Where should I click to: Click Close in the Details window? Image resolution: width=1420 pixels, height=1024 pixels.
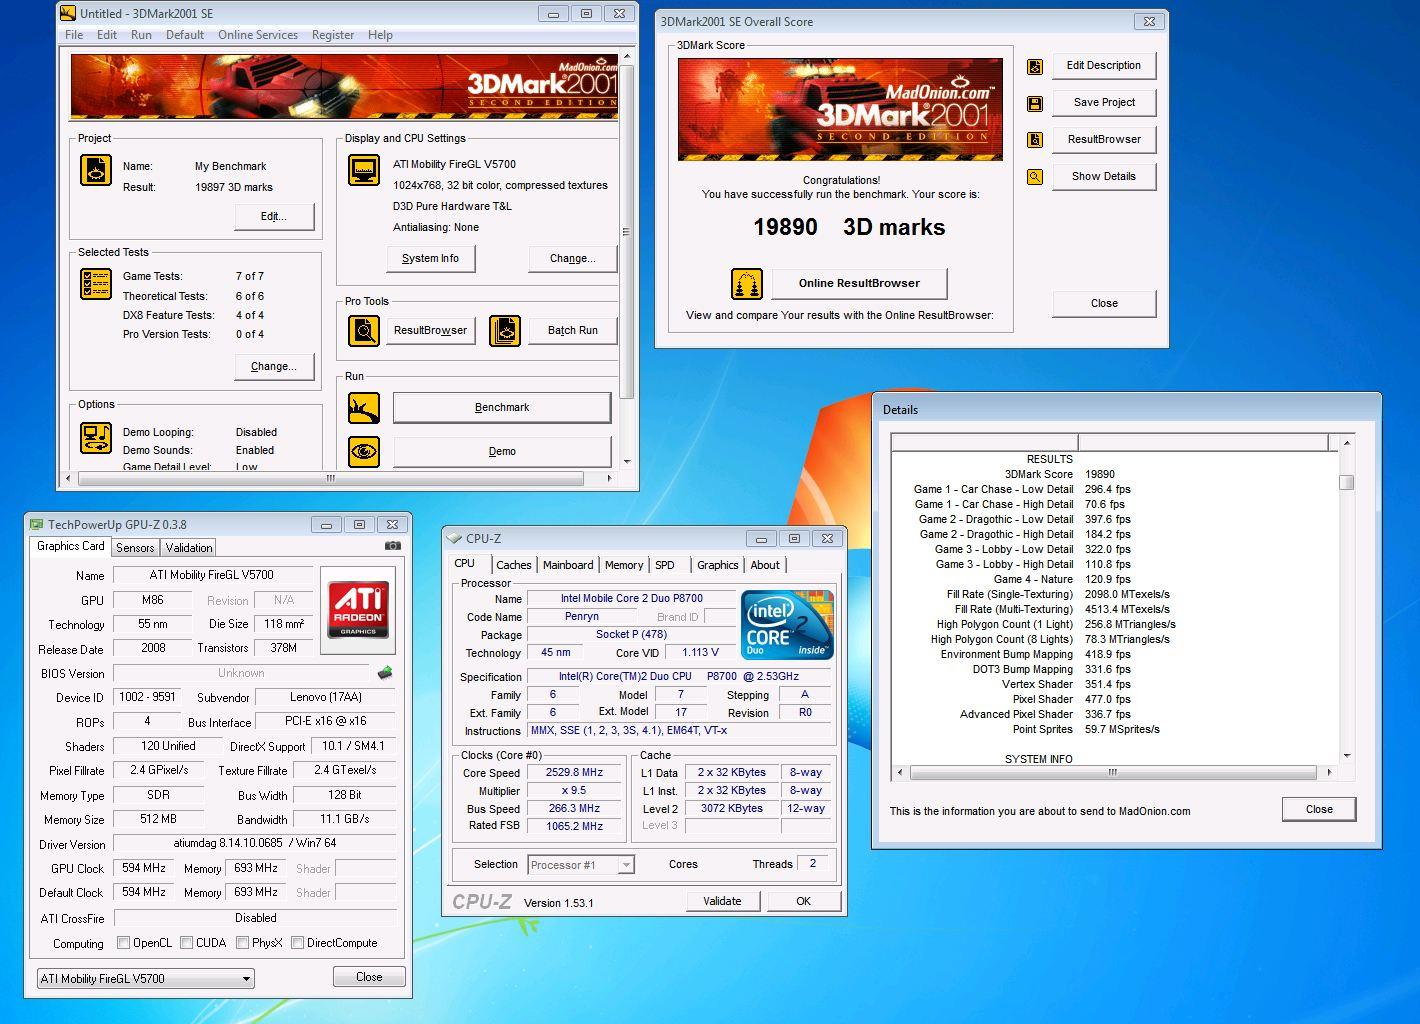coord(1319,809)
